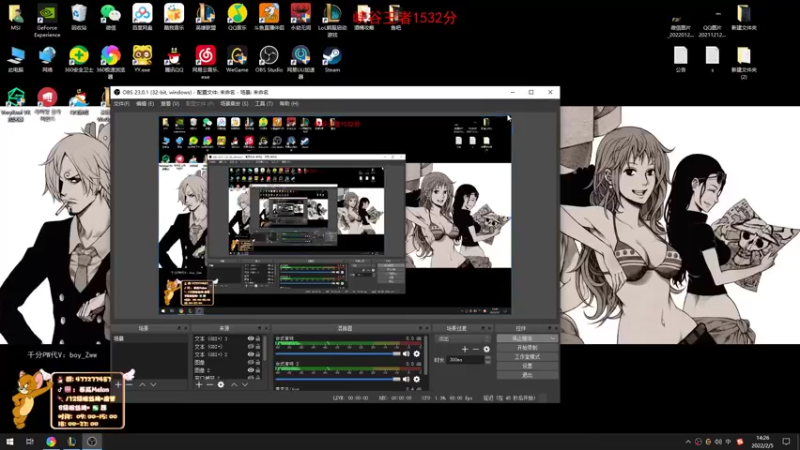Viewport: 800px width, 450px height.
Task: Click 退出 exit button in Controls
Action: pos(527,375)
